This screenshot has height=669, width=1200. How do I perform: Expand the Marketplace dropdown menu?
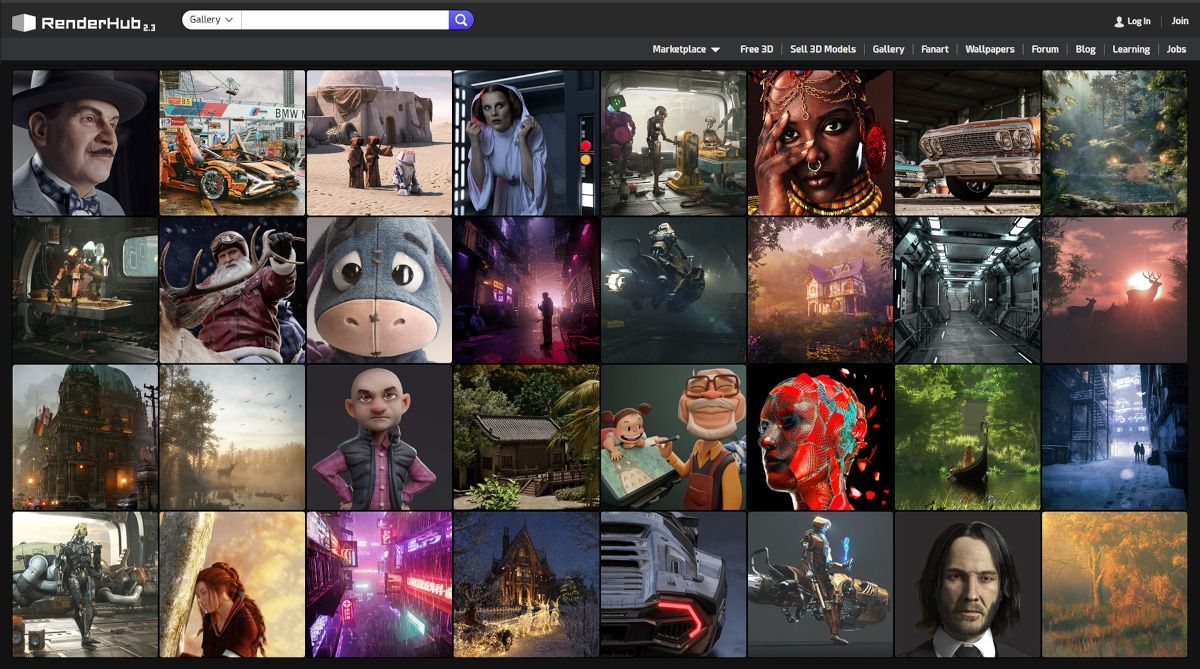coord(684,48)
